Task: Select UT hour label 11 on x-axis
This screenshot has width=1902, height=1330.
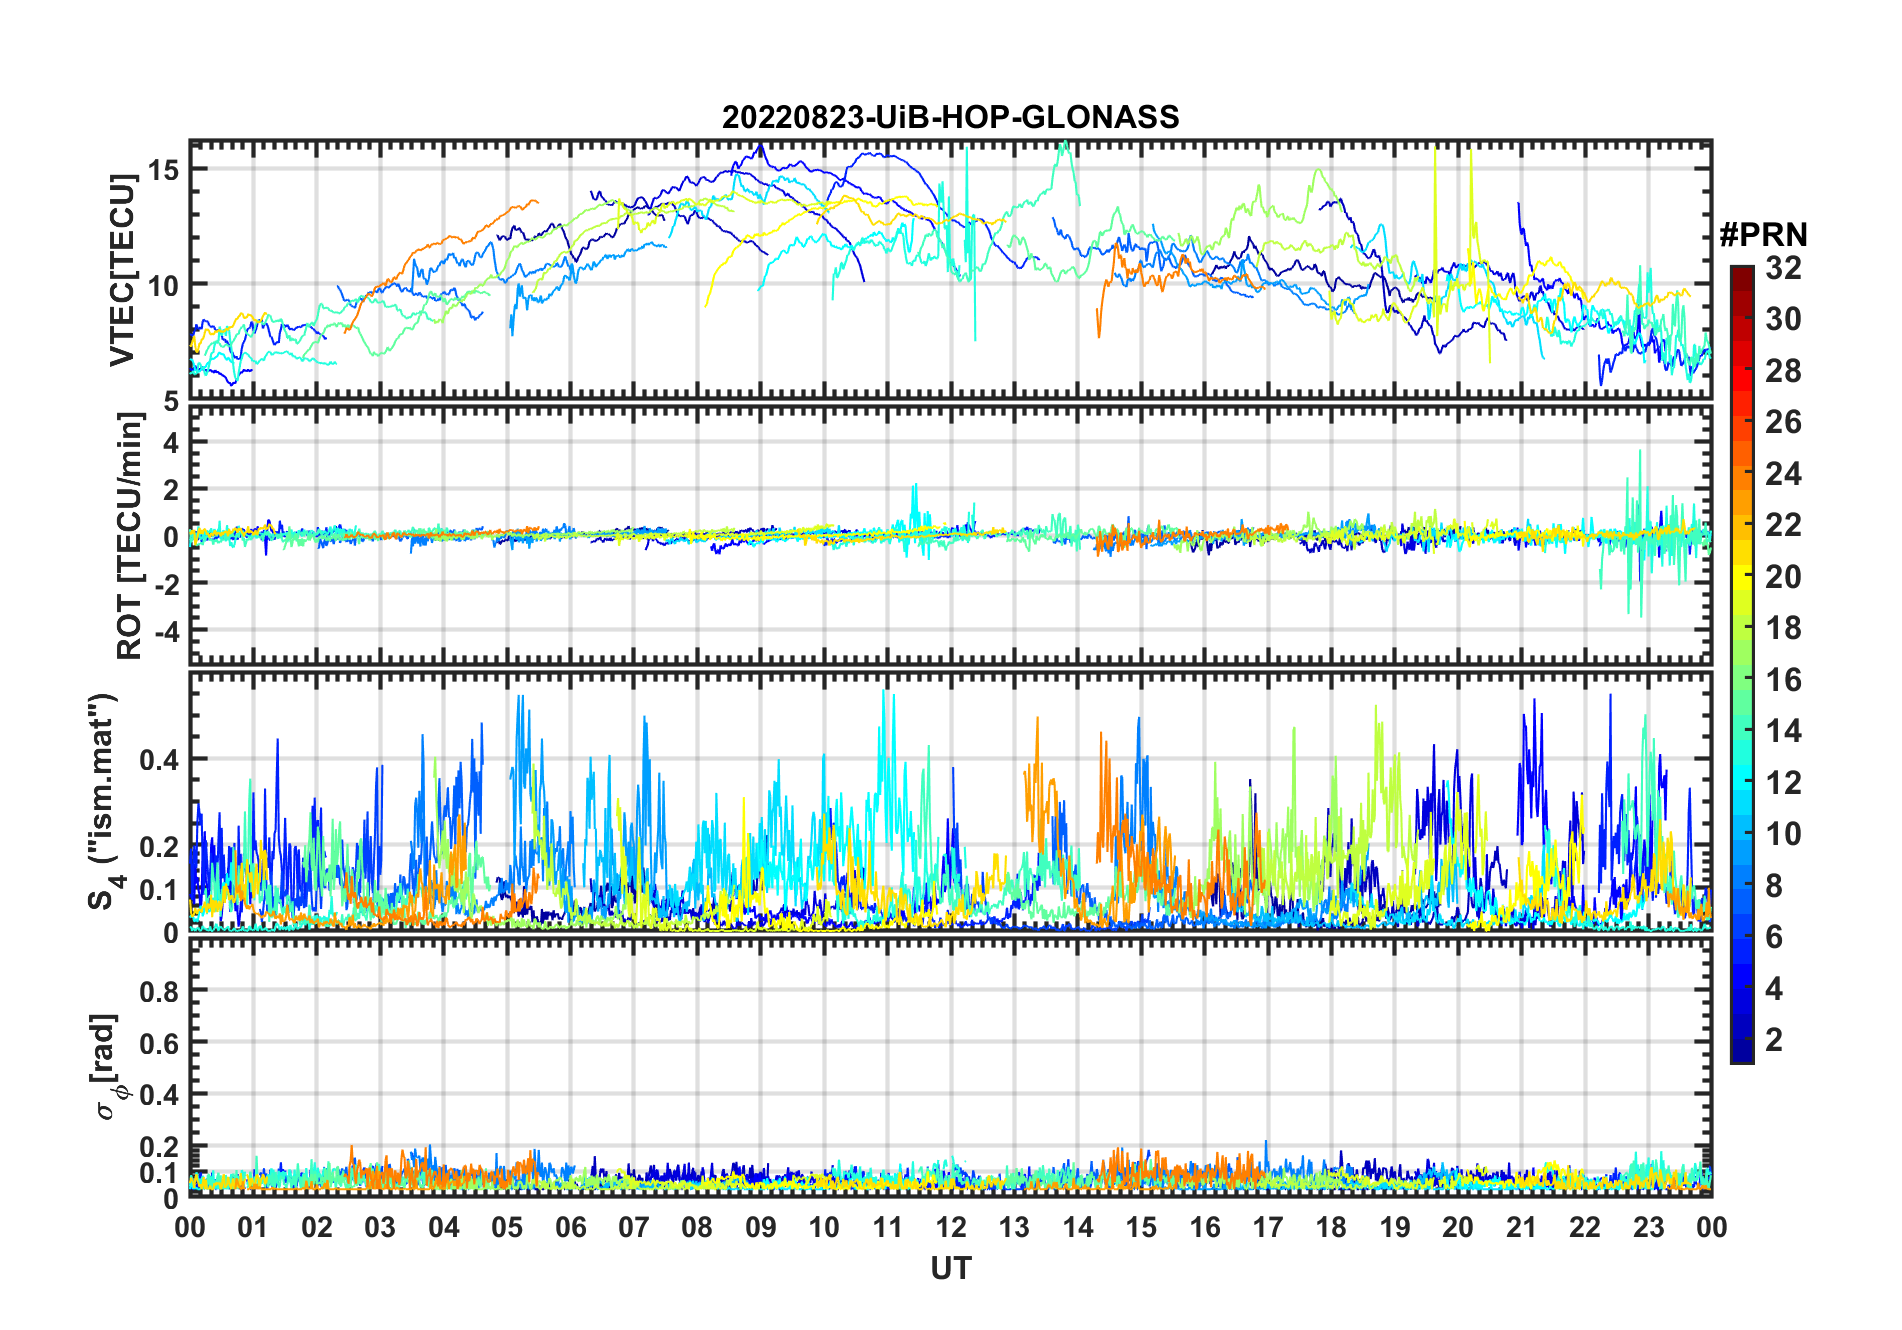Action: point(888,1227)
